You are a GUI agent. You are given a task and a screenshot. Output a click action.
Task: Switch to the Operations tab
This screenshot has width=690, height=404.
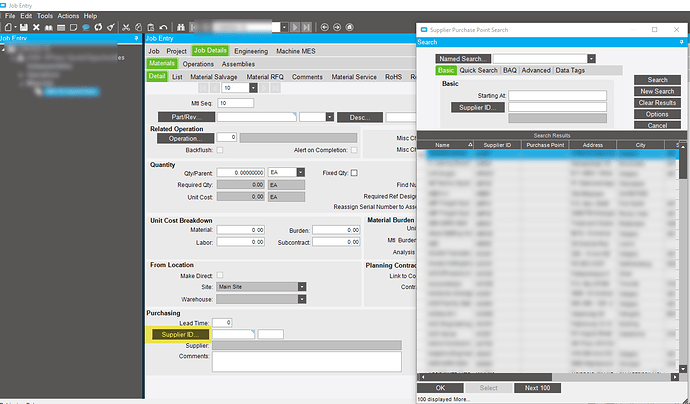tap(198, 64)
